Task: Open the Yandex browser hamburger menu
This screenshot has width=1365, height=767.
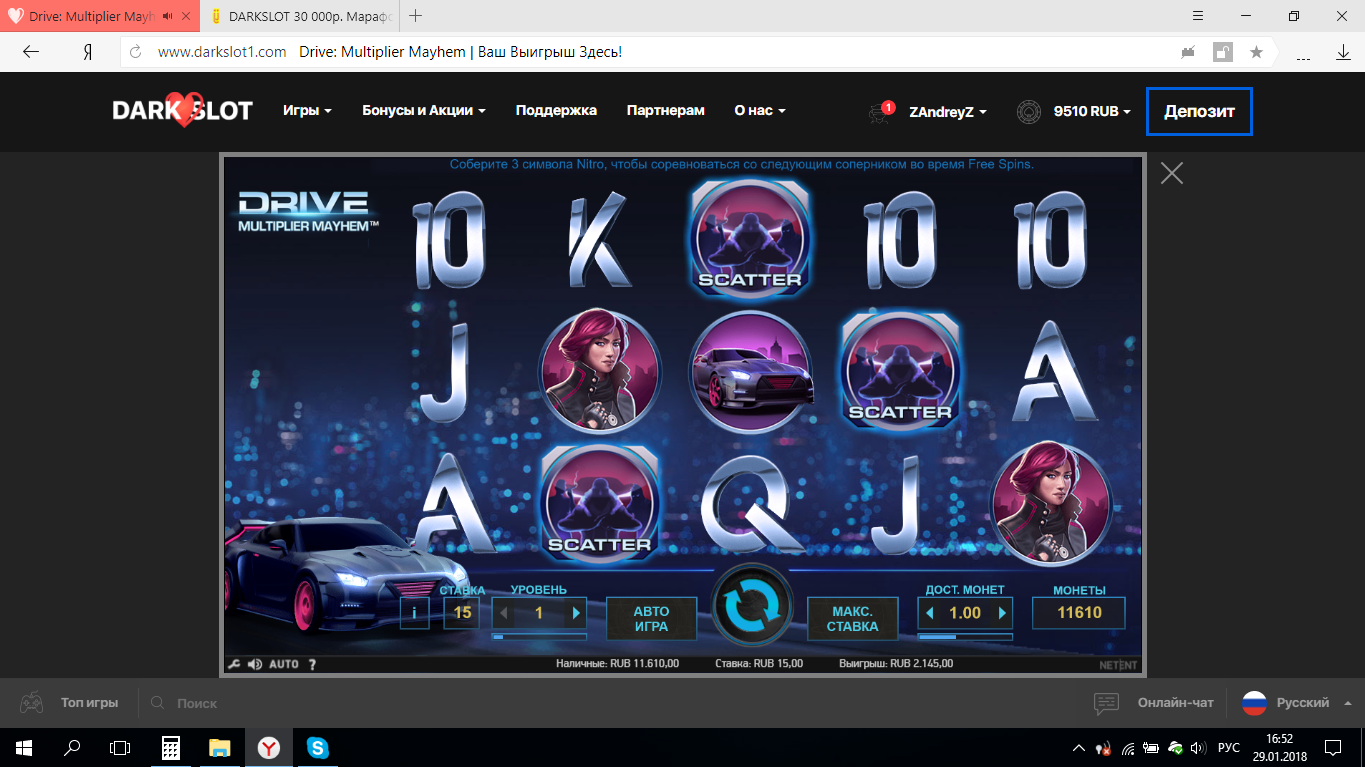Action: [x=1199, y=16]
